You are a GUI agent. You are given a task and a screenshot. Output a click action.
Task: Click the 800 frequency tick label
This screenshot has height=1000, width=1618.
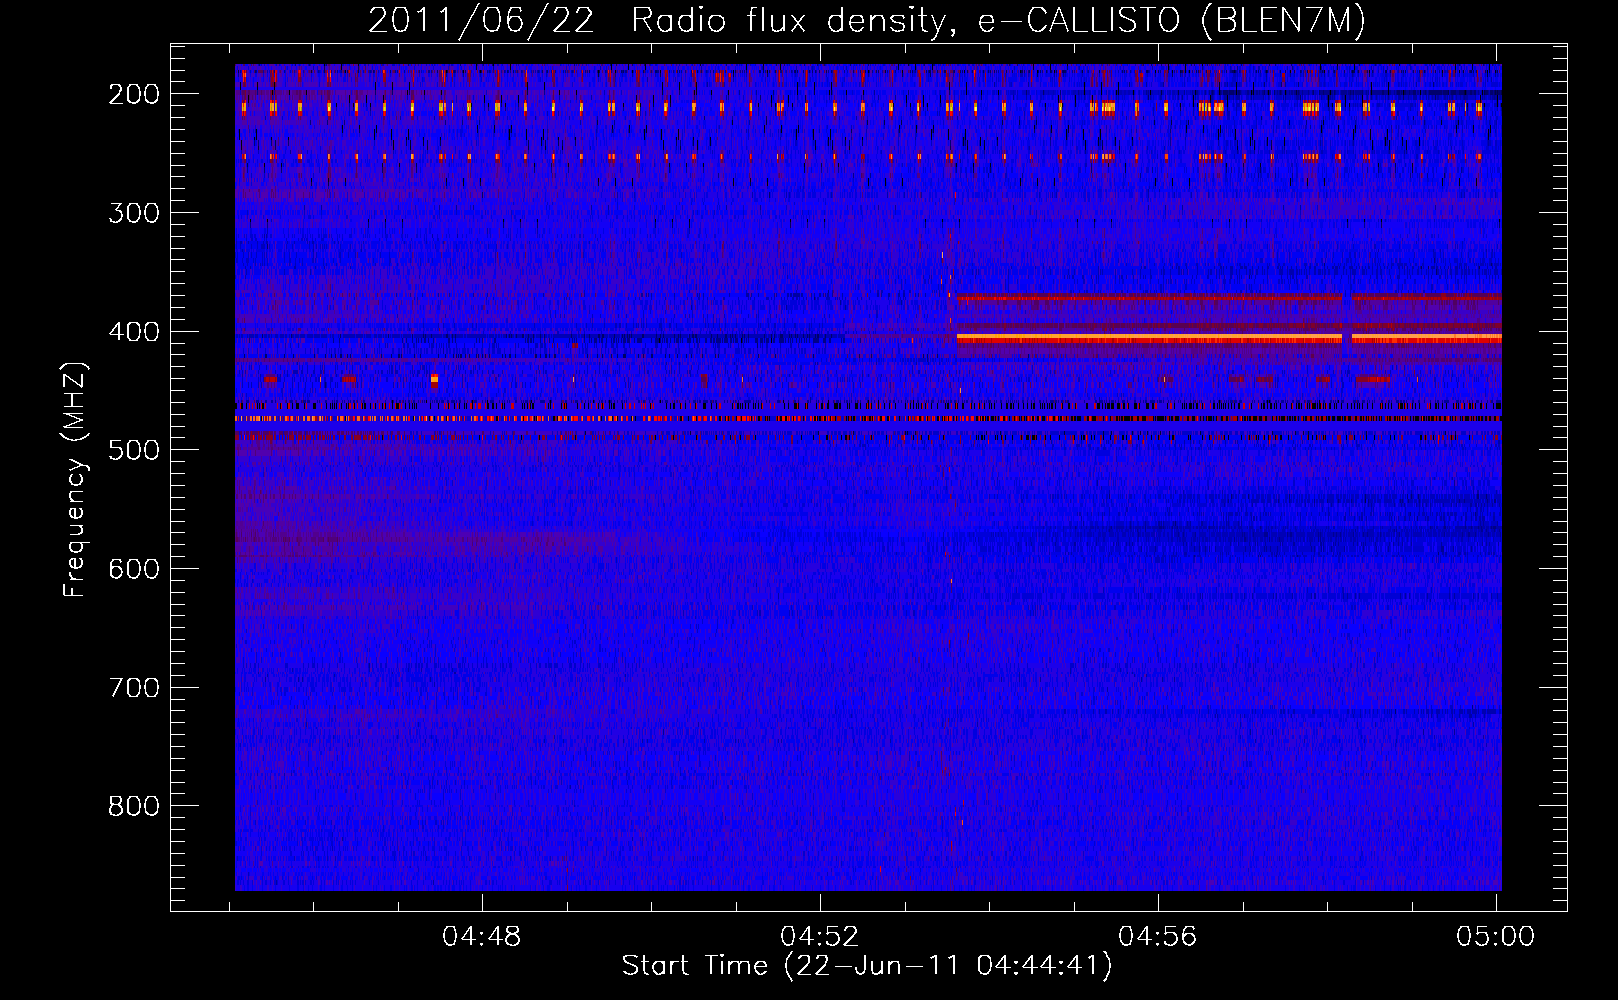(134, 806)
